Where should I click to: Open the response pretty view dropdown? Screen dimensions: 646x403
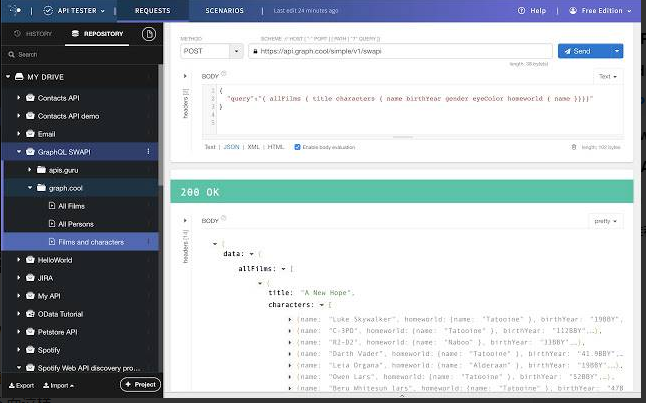606,221
